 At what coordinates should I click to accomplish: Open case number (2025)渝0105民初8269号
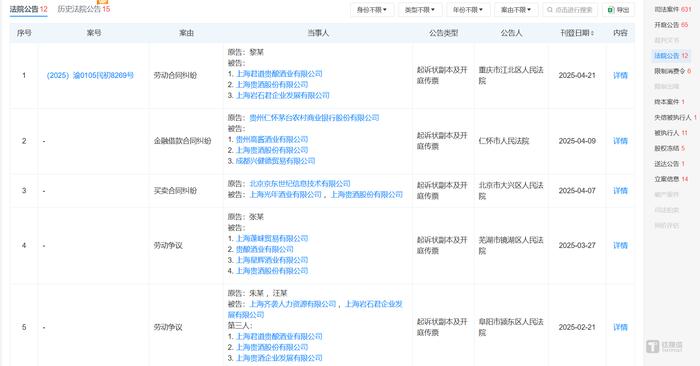tap(90, 75)
